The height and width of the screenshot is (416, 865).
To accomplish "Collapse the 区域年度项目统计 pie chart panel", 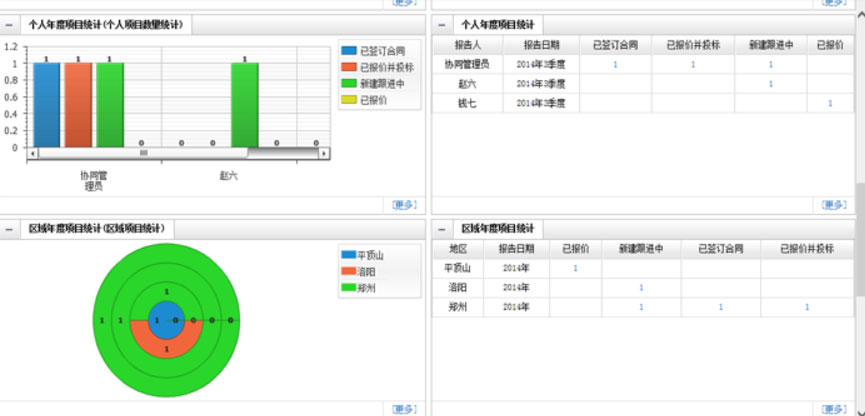I will tap(9, 229).
